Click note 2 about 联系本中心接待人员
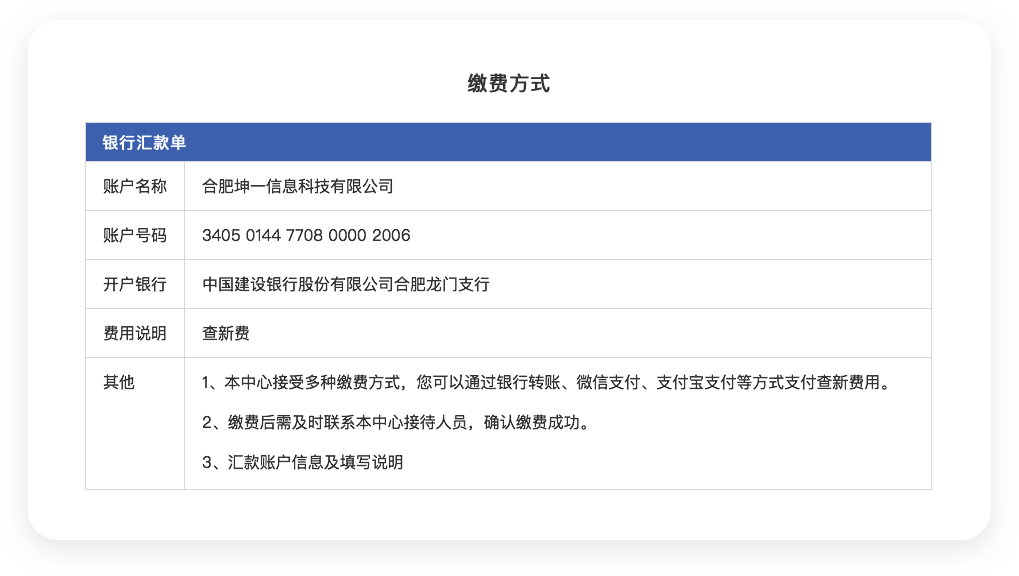 [x=395, y=423]
